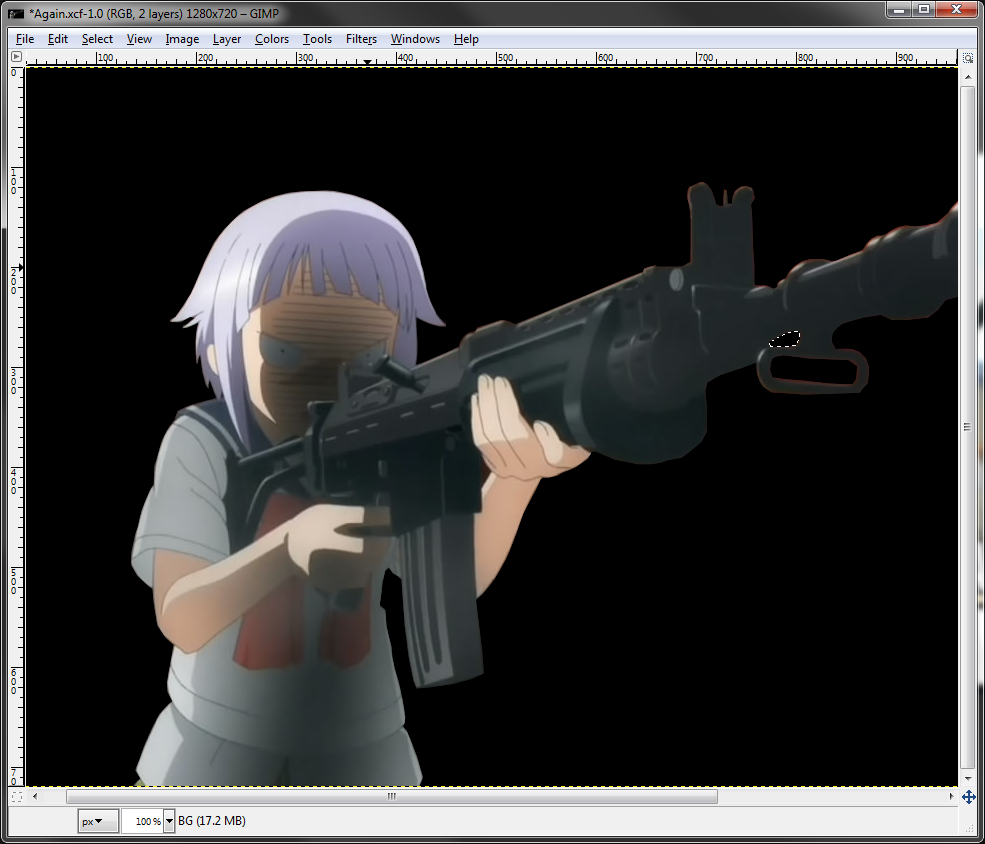The width and height of the screenshot is (985, 844).
Task: Open the Image menu
Action: (182, 39)
